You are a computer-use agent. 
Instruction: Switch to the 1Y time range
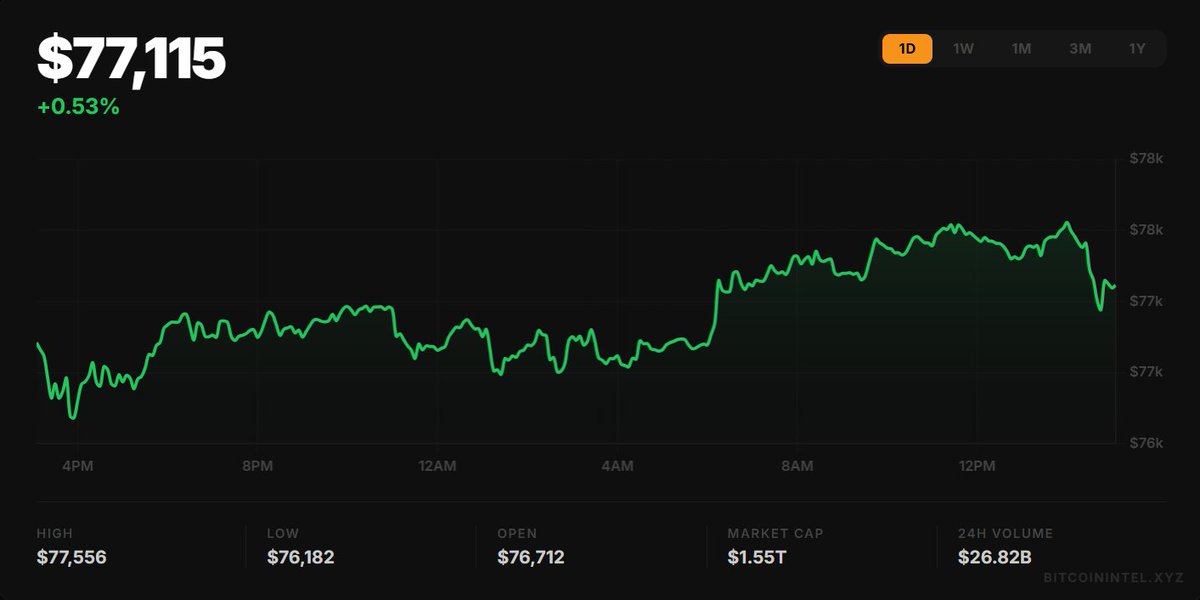(x=1137, y=49)
